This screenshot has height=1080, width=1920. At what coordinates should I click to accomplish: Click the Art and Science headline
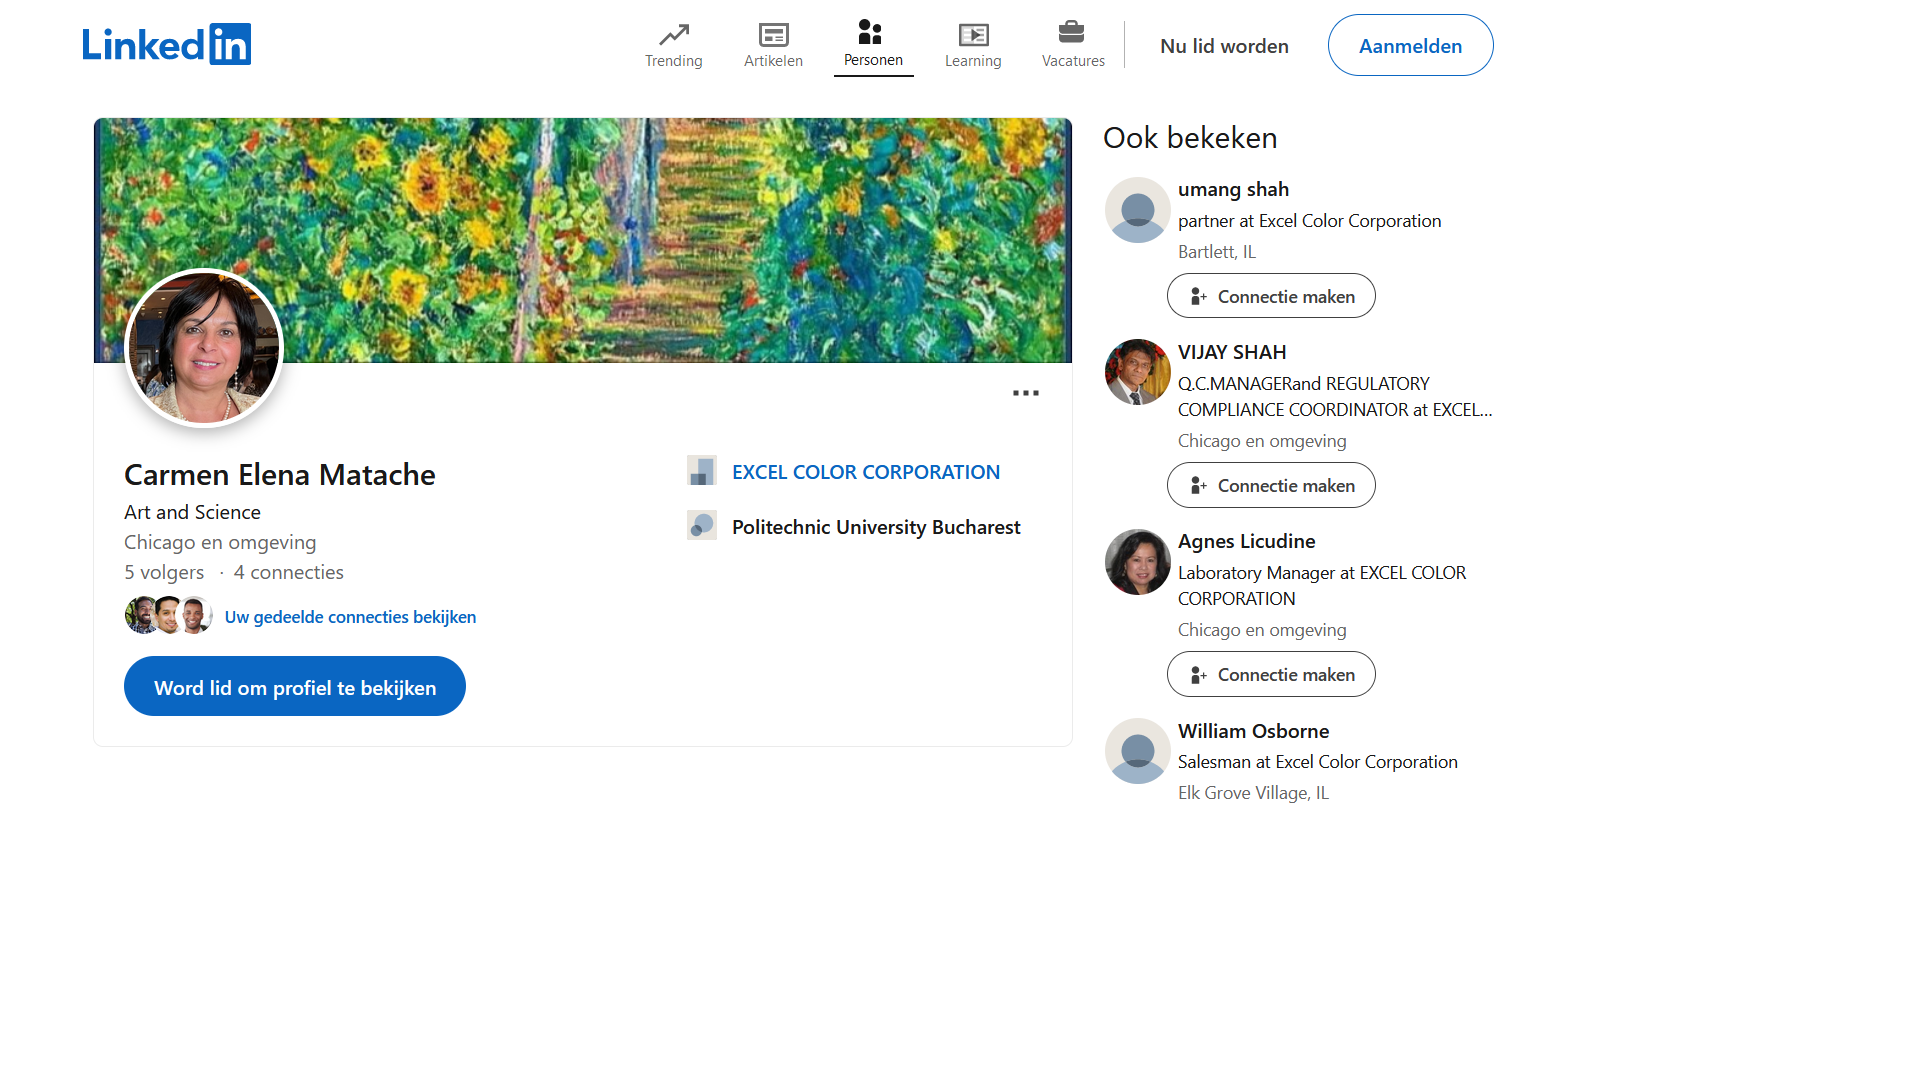click(x=192, y=512)
